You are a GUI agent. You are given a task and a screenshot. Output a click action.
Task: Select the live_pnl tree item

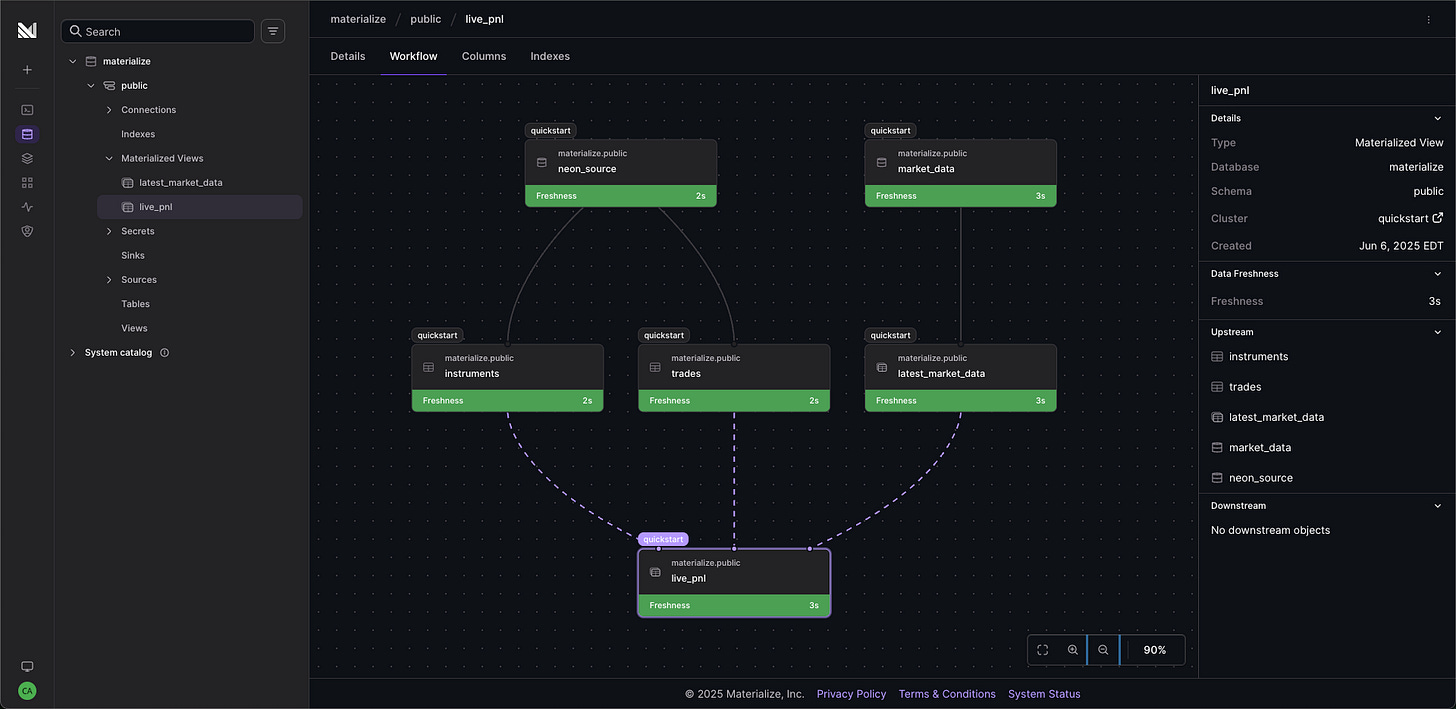click(x=200, y=207)
